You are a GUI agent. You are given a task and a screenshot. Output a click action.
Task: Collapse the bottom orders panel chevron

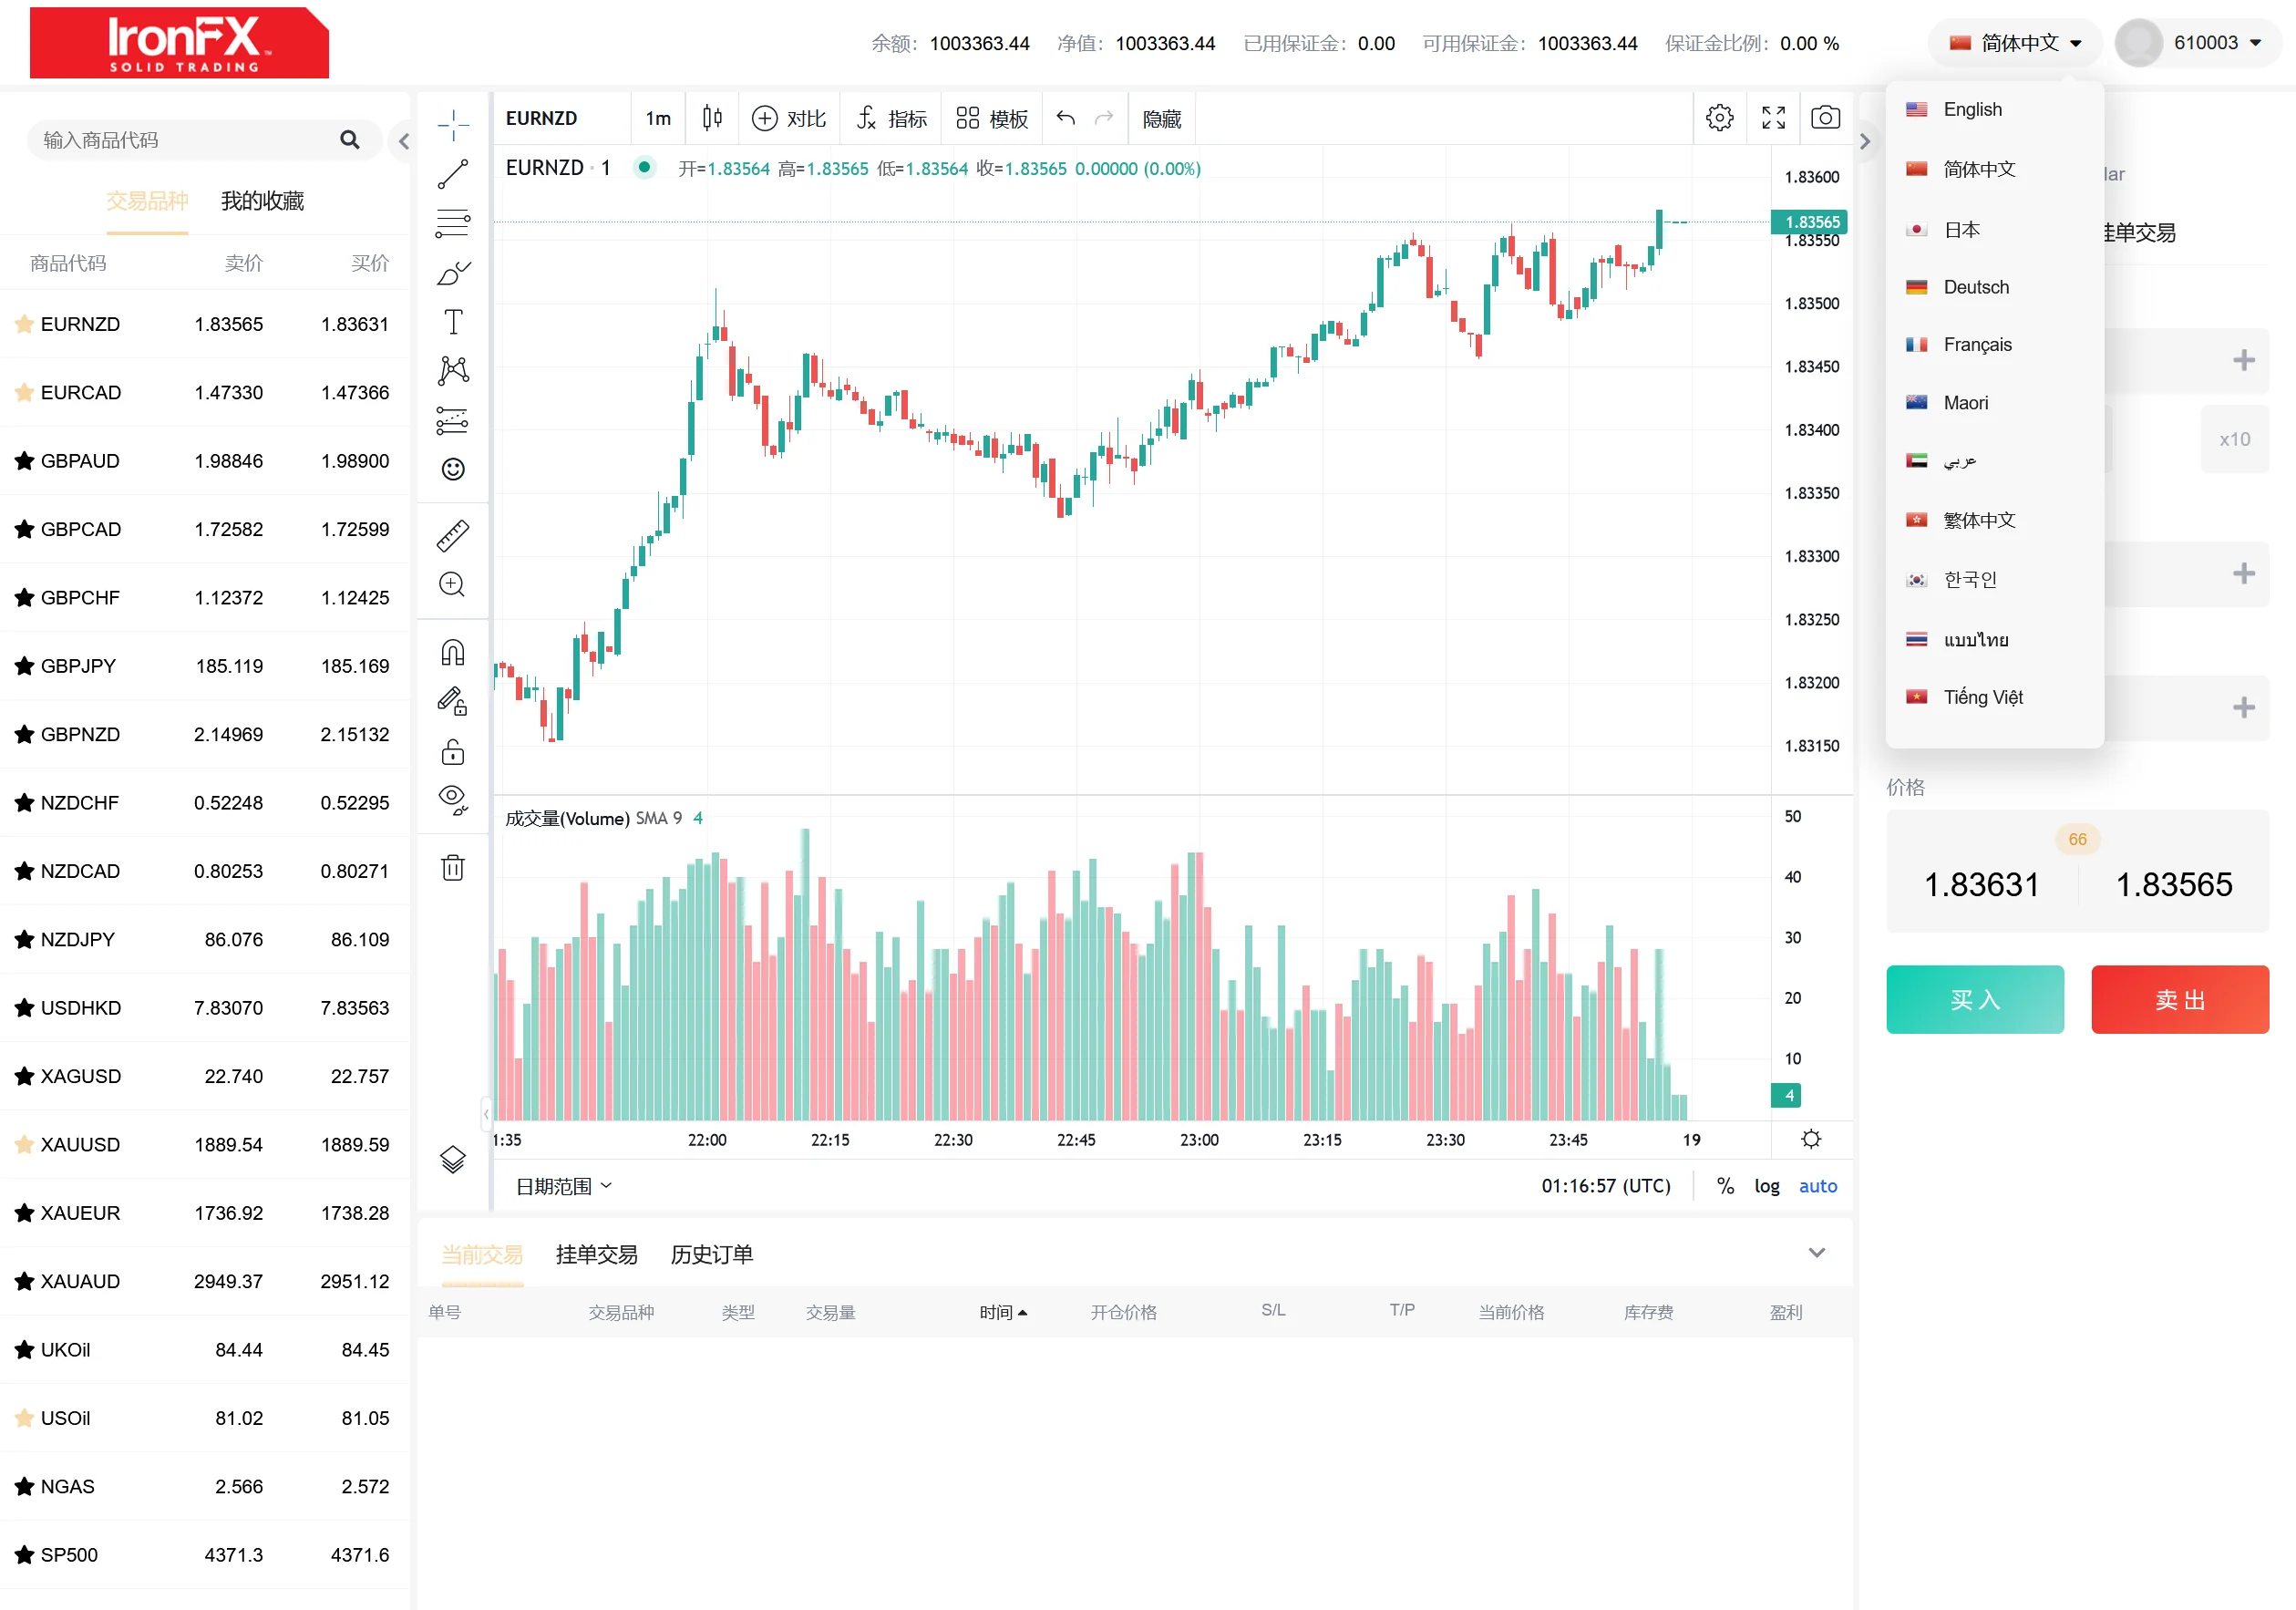(1816, 1253)
